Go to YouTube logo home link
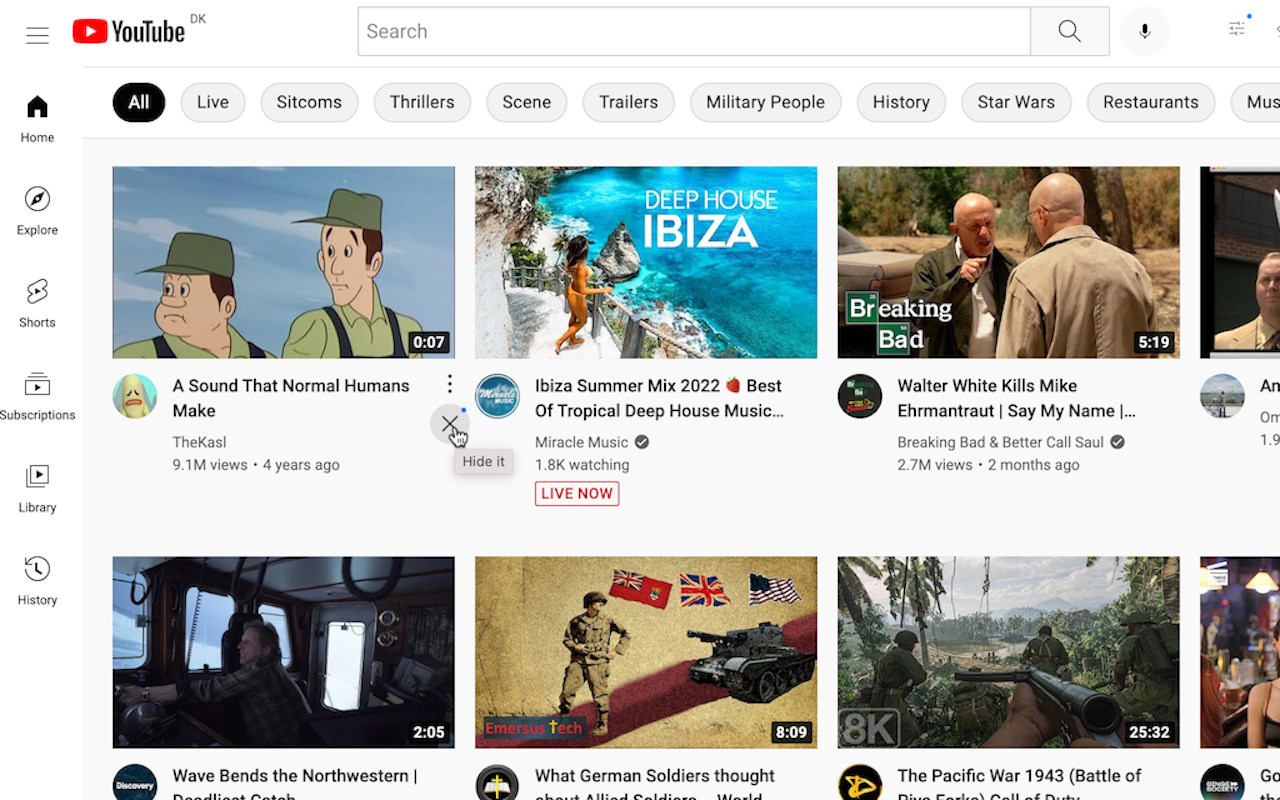 click(129, 32)
